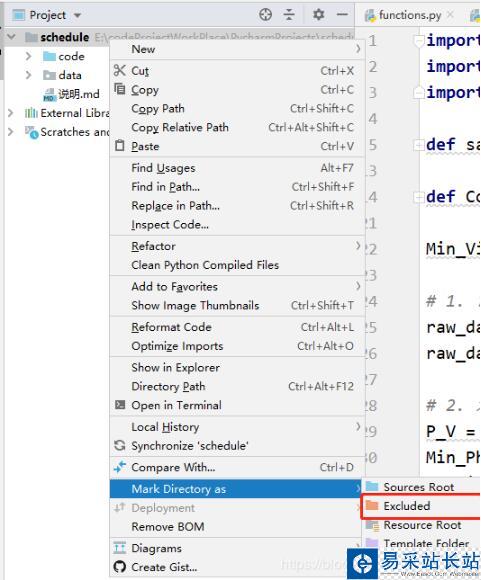Viewport: 481px width, 580px height.
Task: Hide the Project panel with minus icon
Action: point(342,15)
